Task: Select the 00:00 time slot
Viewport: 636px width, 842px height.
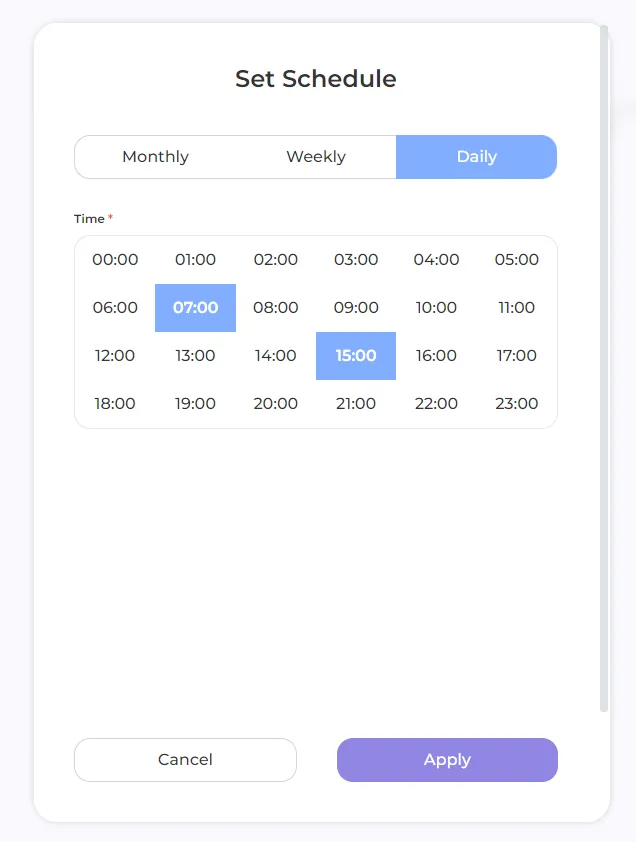Action: pyautogui.click(x=115, y=260)
